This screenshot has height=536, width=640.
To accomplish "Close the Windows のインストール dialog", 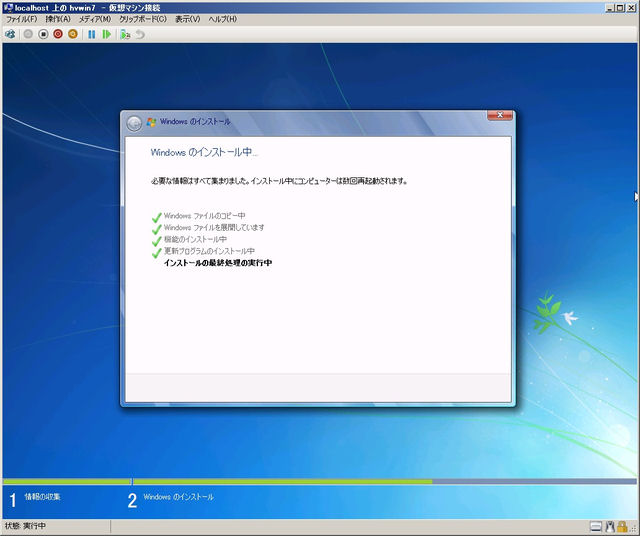I will (500, 116).
